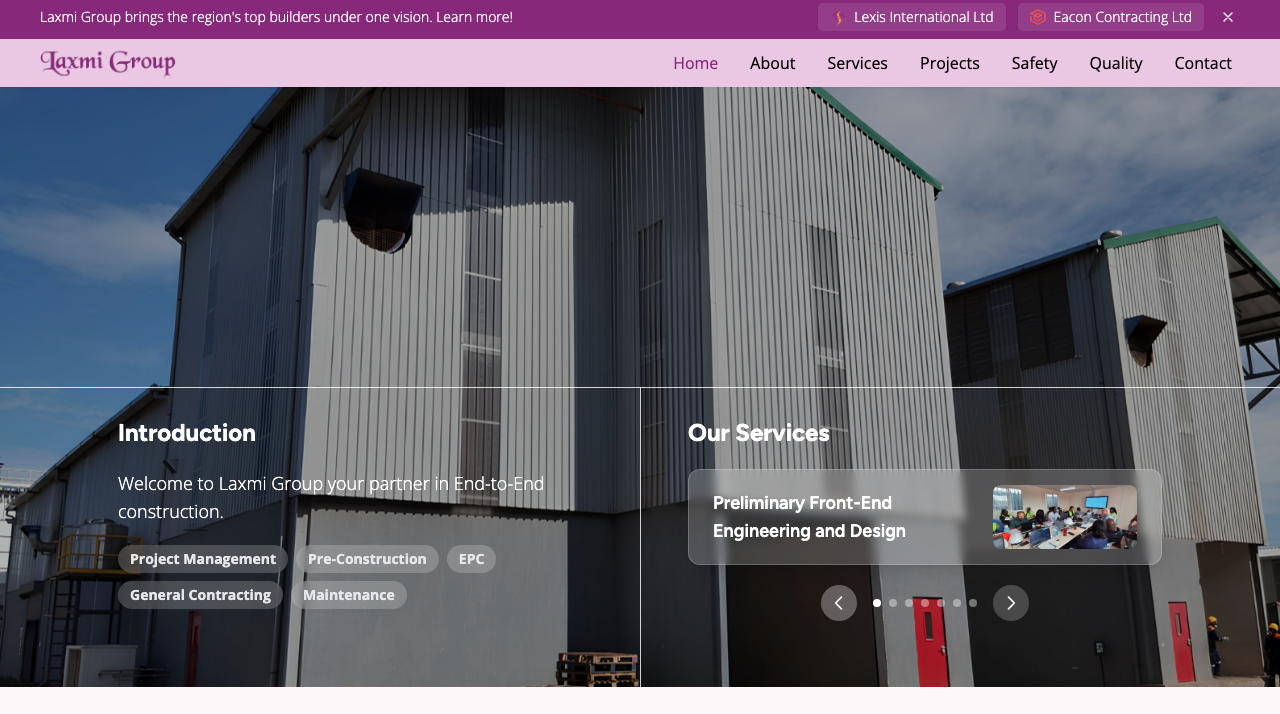The width and height of the screenshot is (1280, 714).
Task: Click the Maintenance tag
Action: click(x=349, y=595)
